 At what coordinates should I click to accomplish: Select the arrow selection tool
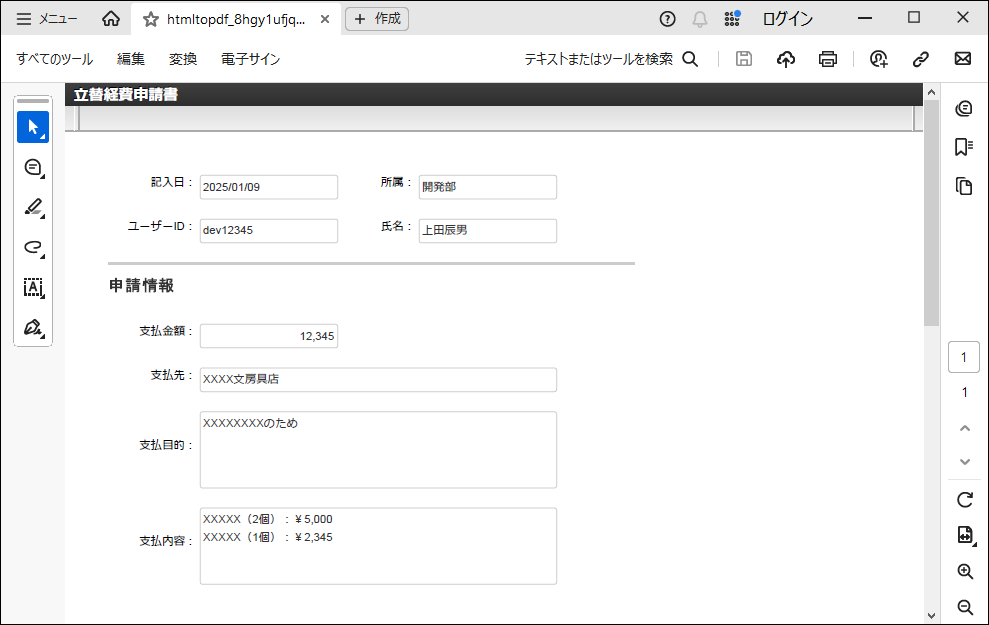(x=33, y=127)
